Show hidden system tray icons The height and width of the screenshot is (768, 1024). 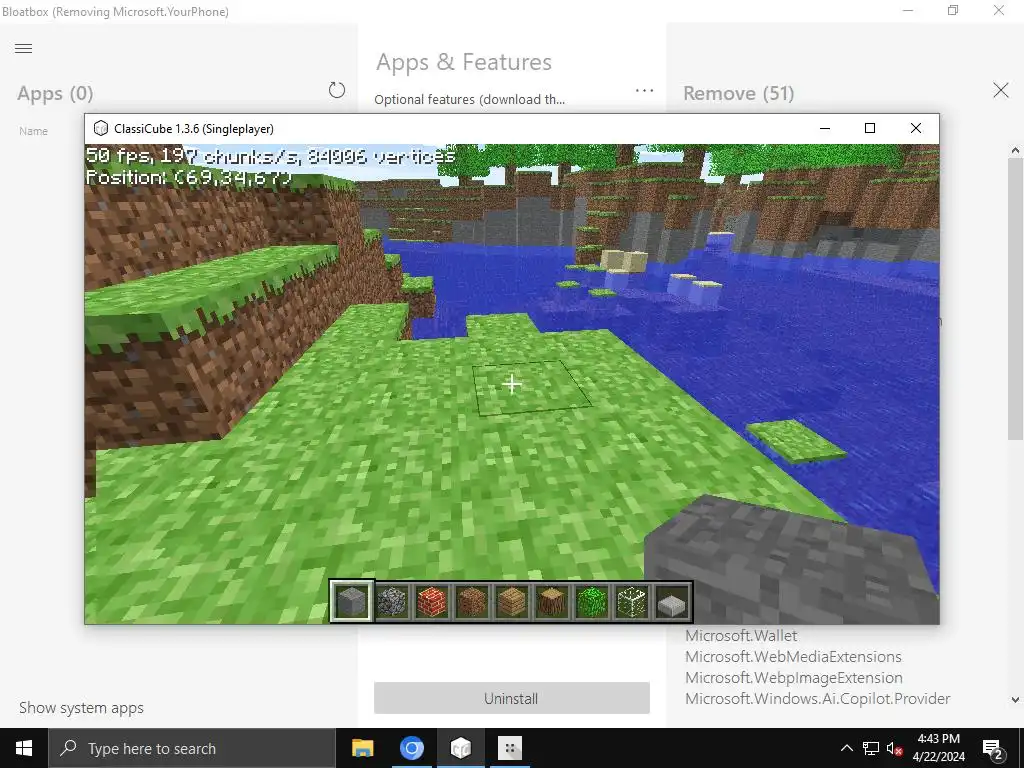(846, 748)
